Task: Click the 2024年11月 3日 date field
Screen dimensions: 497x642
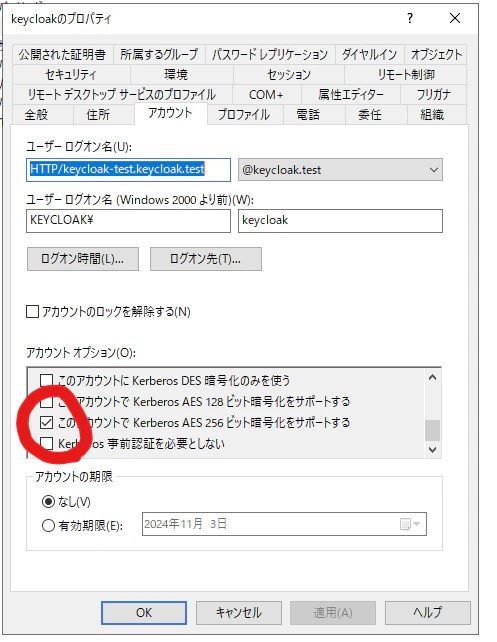Action: 284,524
